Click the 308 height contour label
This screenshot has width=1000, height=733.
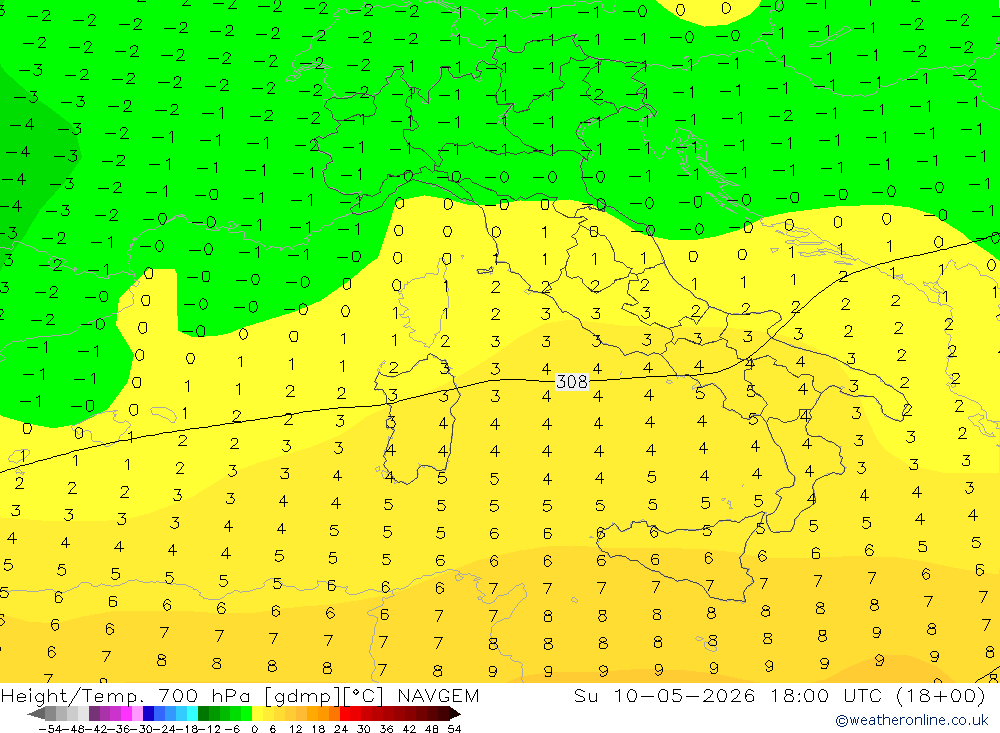coord(571,381)
